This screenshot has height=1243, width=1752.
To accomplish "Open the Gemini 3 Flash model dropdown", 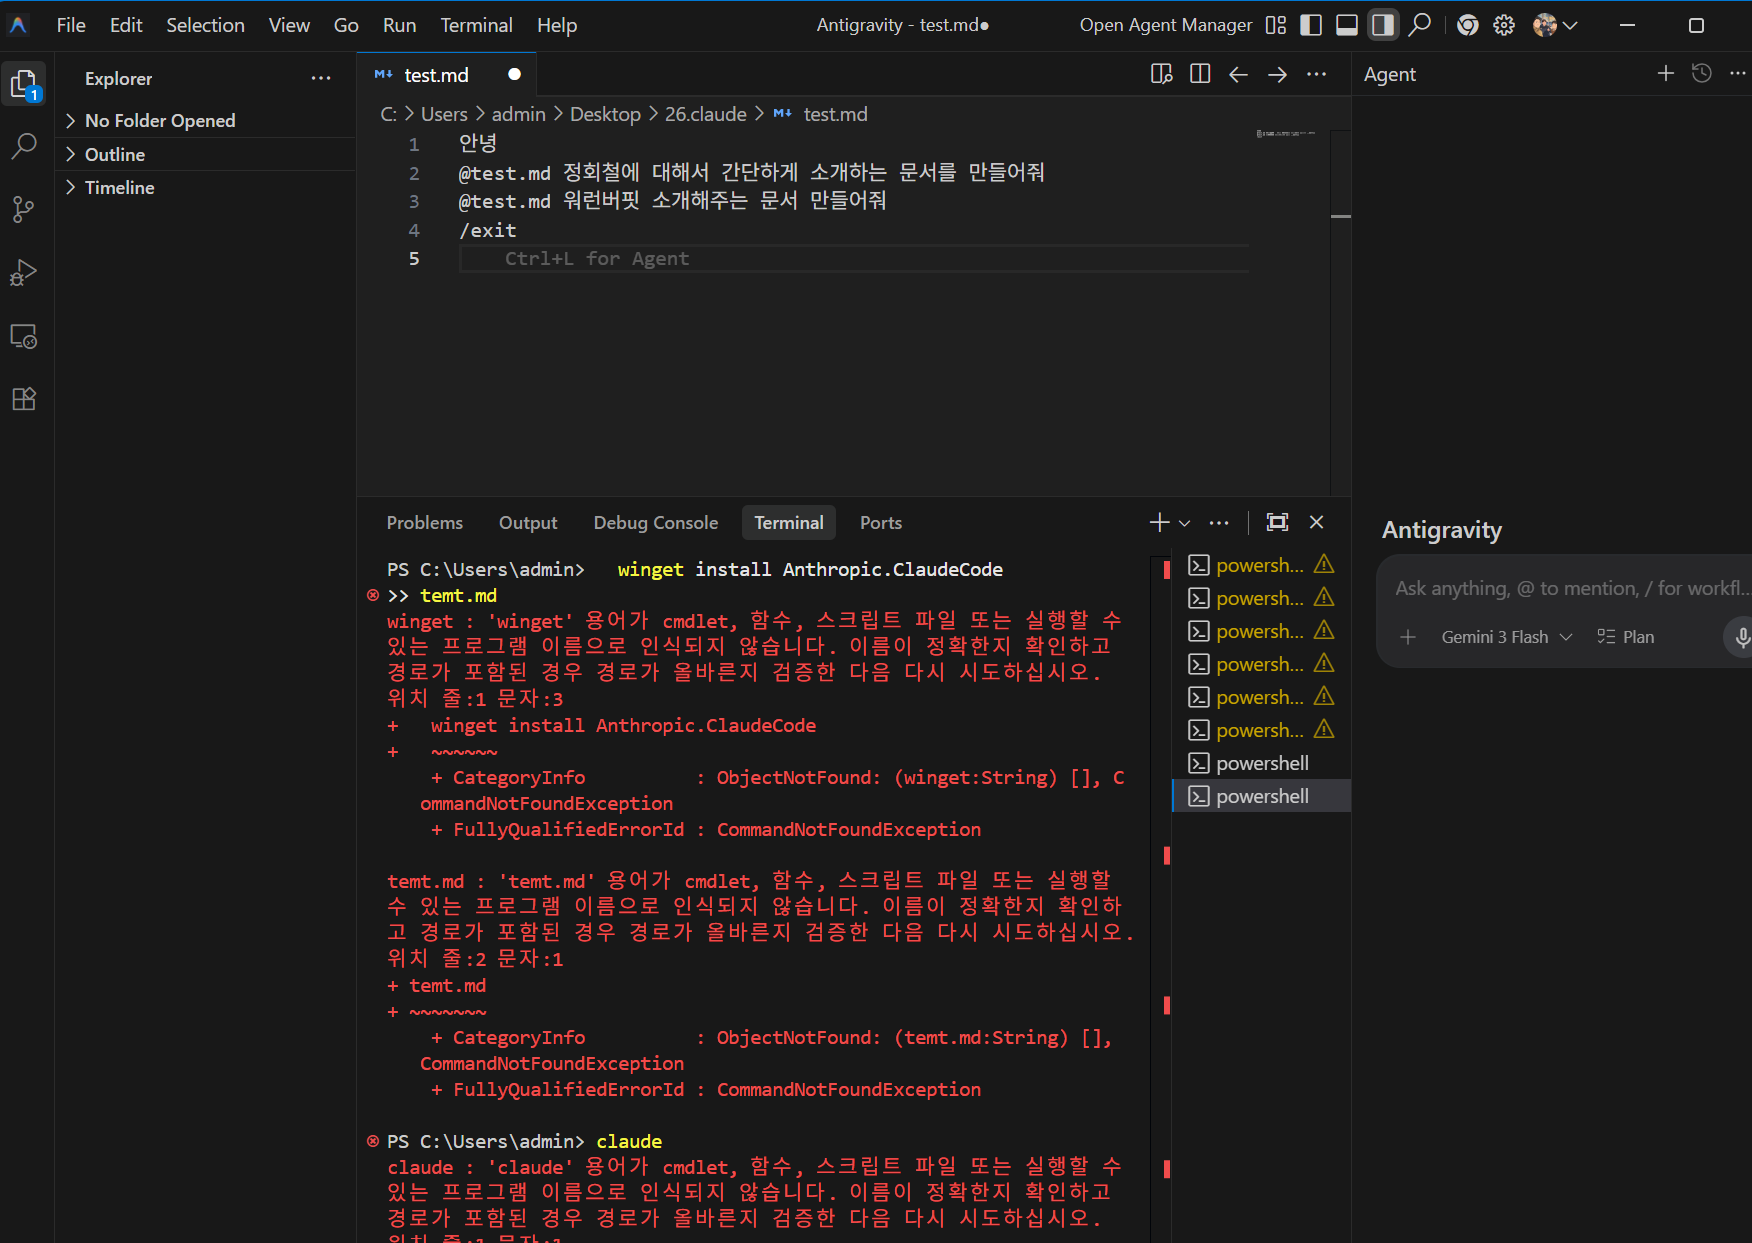I will (1507, 637).
